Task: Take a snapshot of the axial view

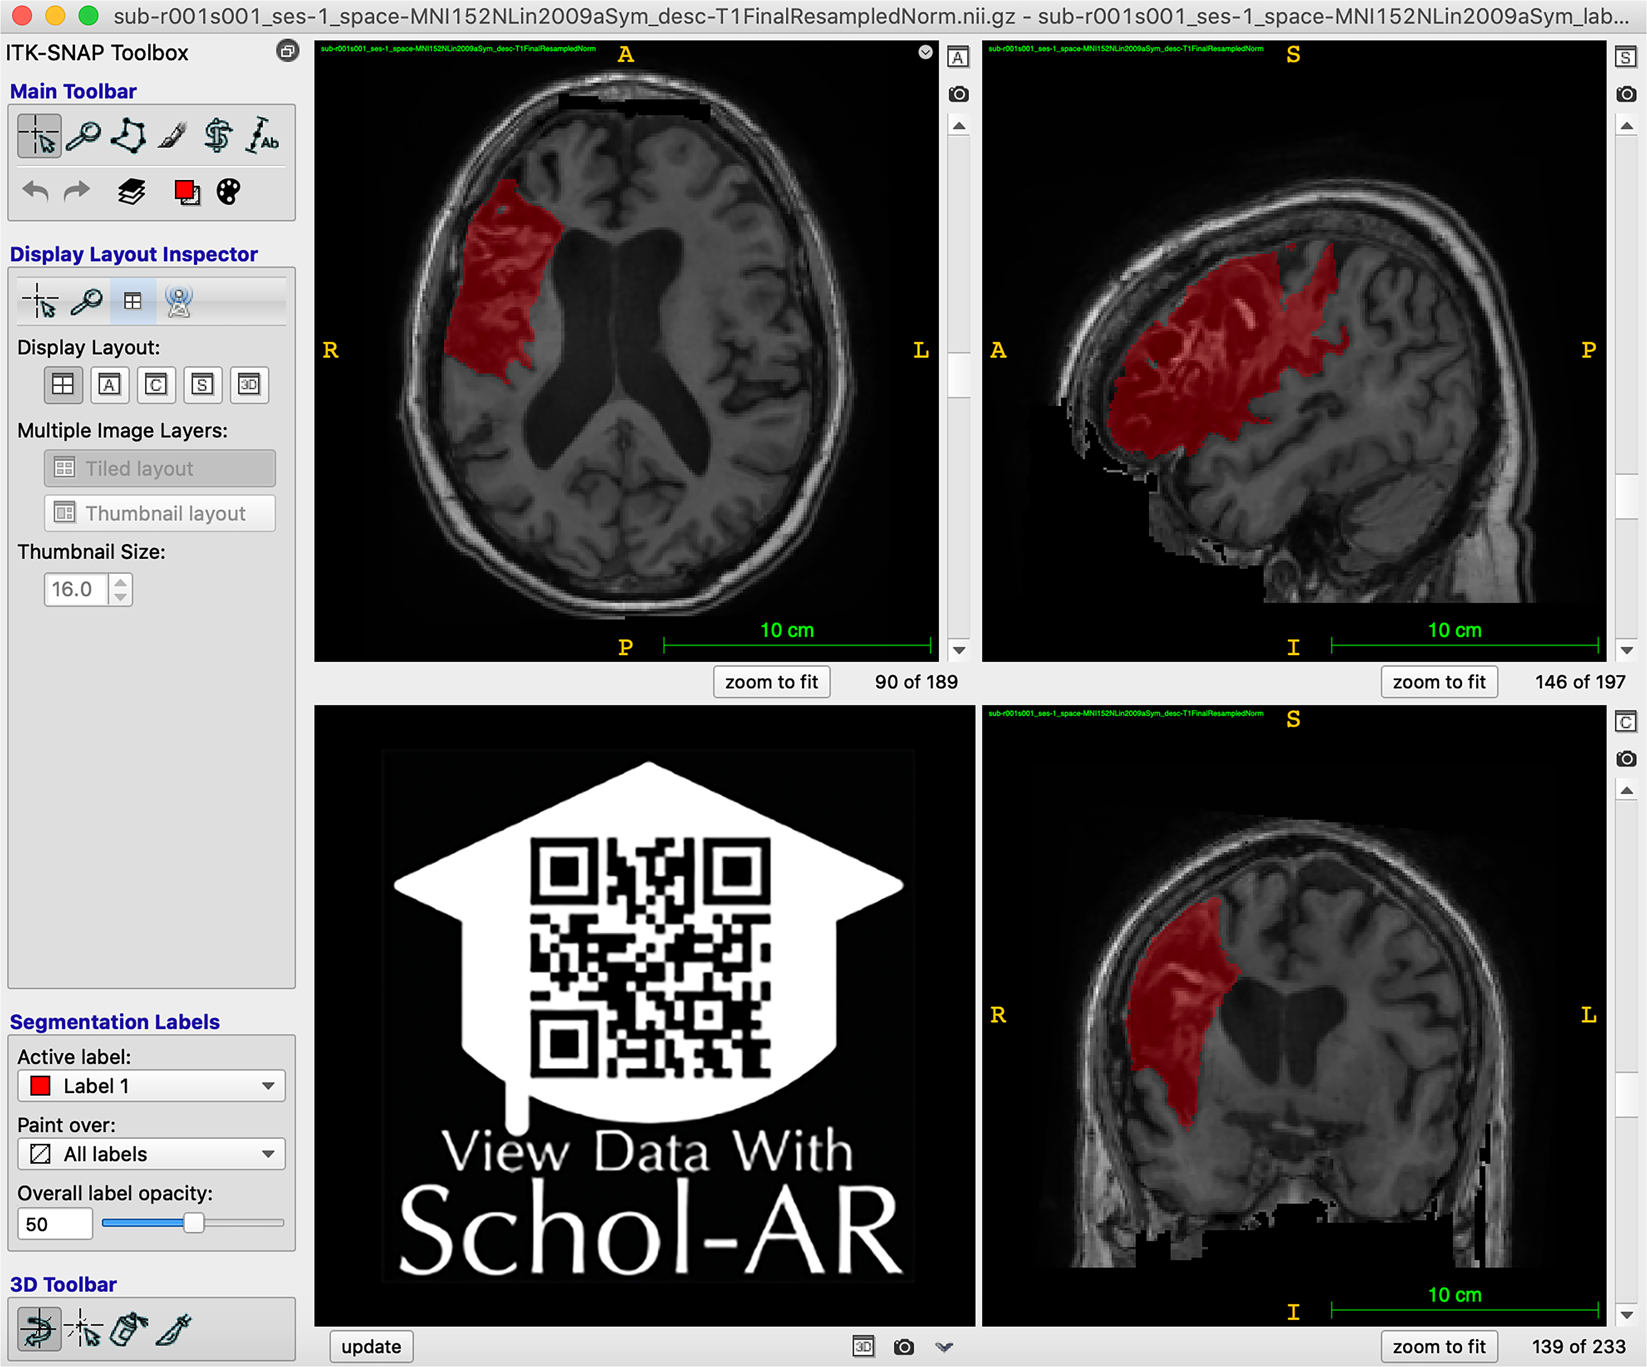Action: click(958, 94)
